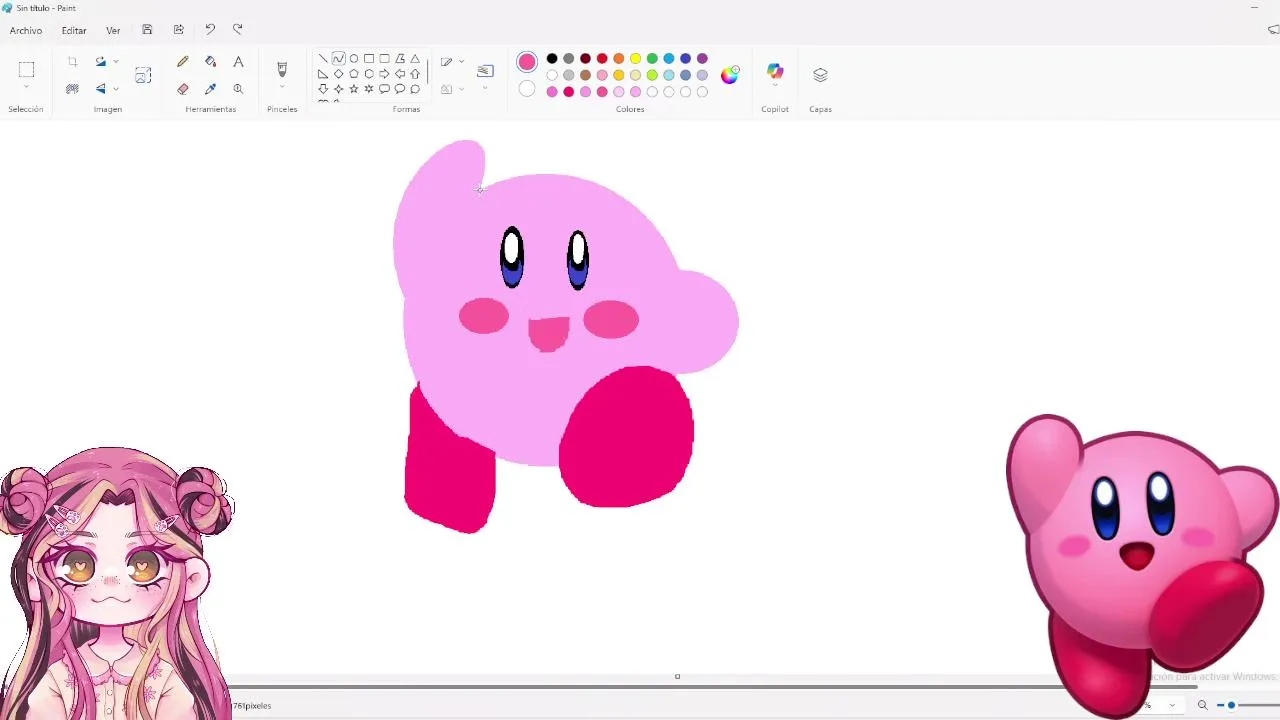Redo the last action
This screenshot has height=720, width=1280.
coord(238,30)
